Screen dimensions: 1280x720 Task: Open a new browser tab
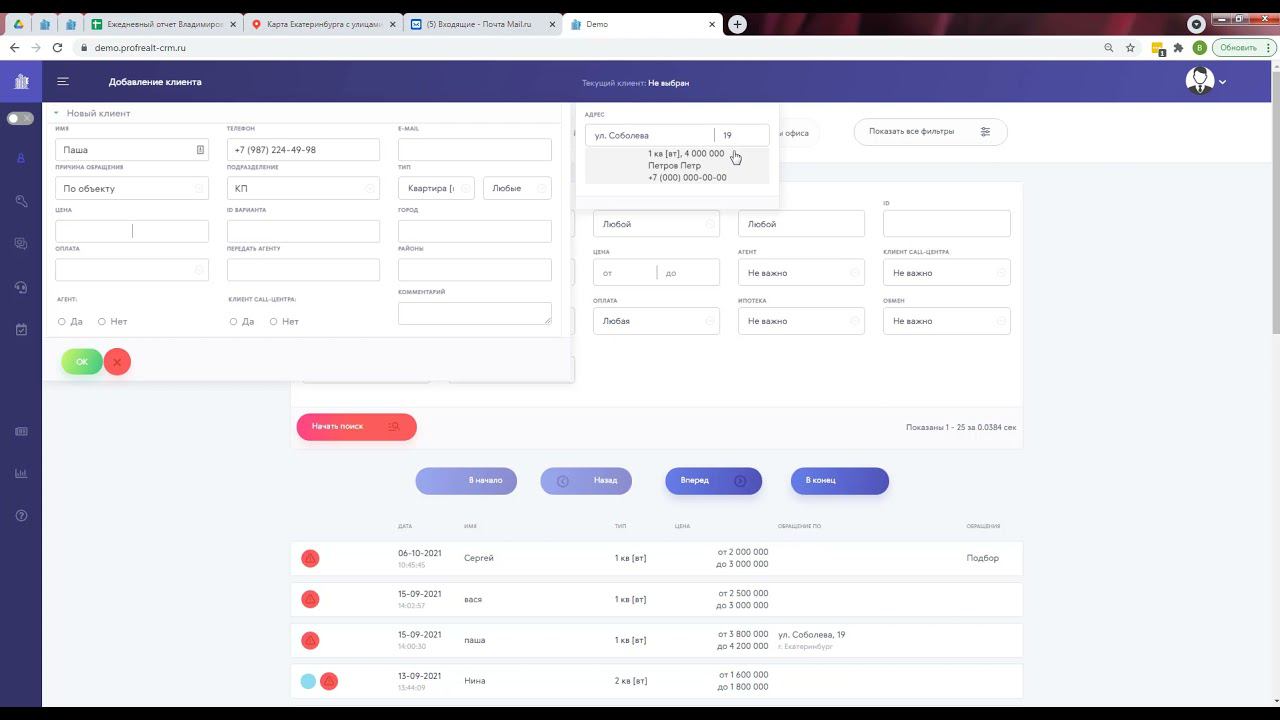pyautogui.click(x=737, y=24)
